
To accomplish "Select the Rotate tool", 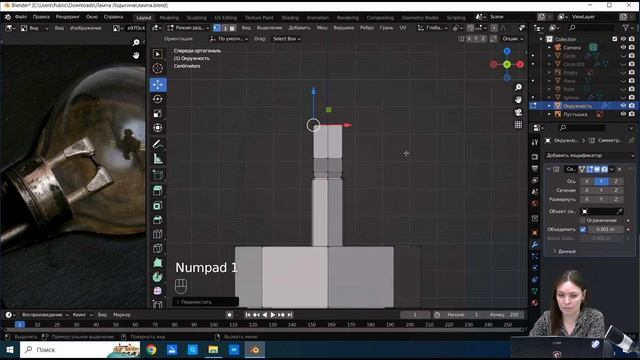I will click(158, 99).
